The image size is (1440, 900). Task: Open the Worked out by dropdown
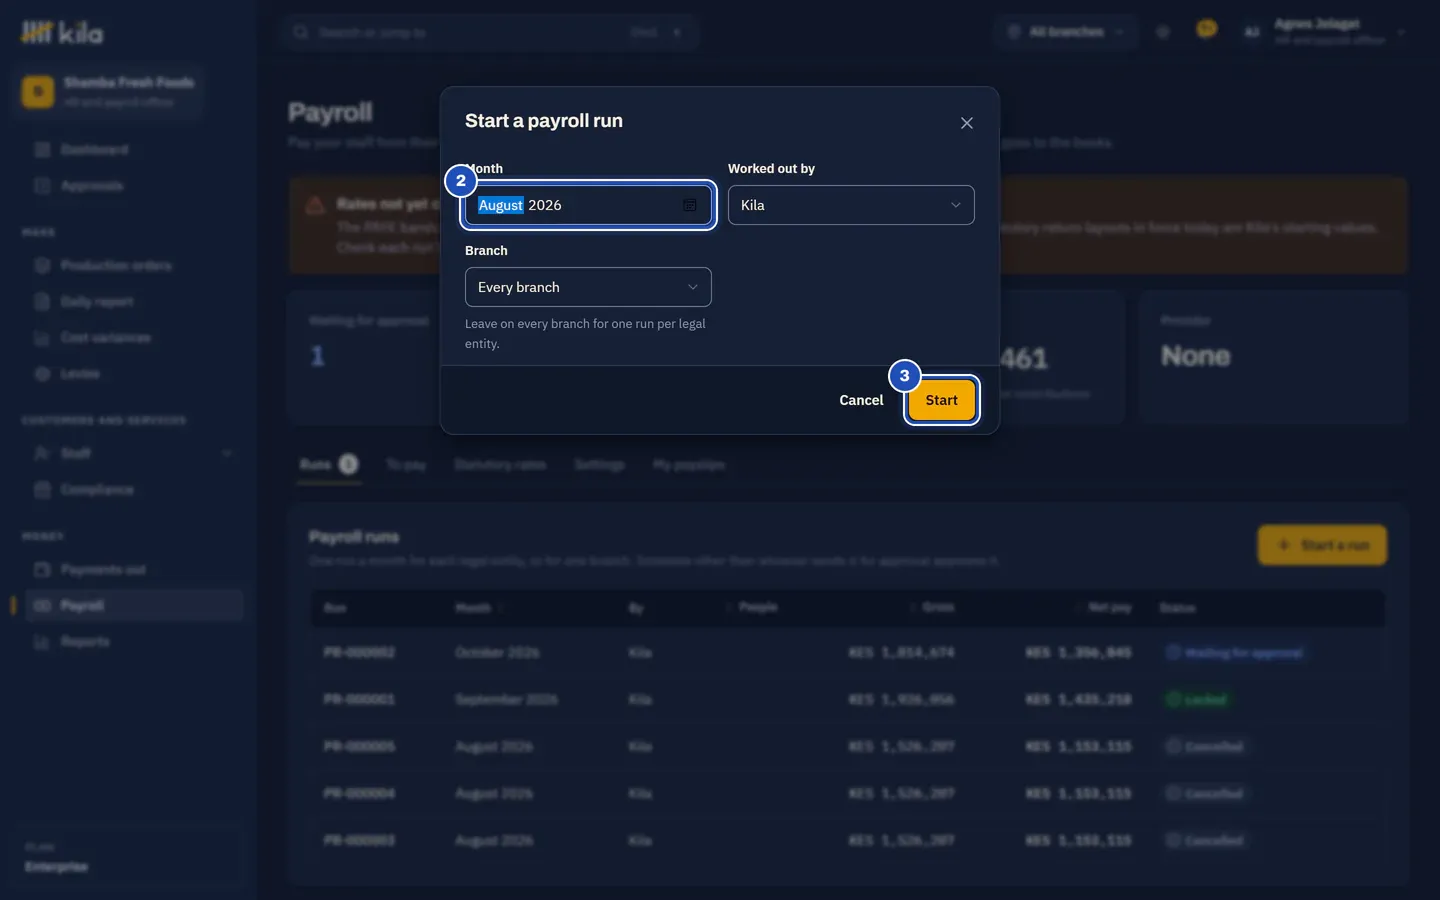[851, 205]
